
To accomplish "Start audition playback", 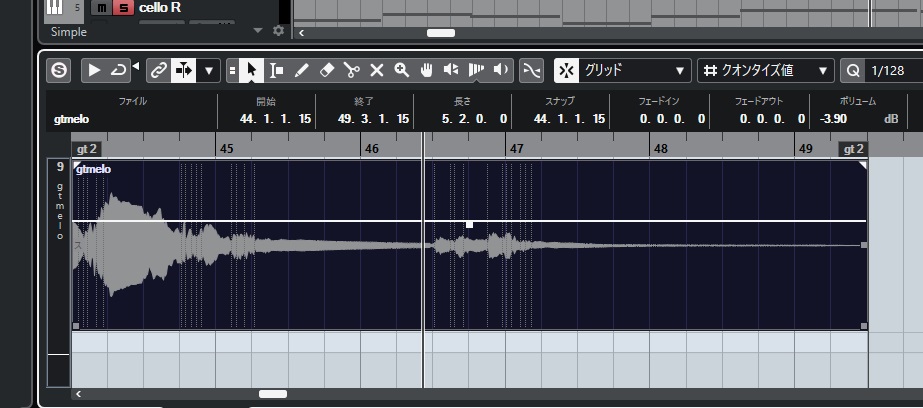I will click(x=94, y=70).
